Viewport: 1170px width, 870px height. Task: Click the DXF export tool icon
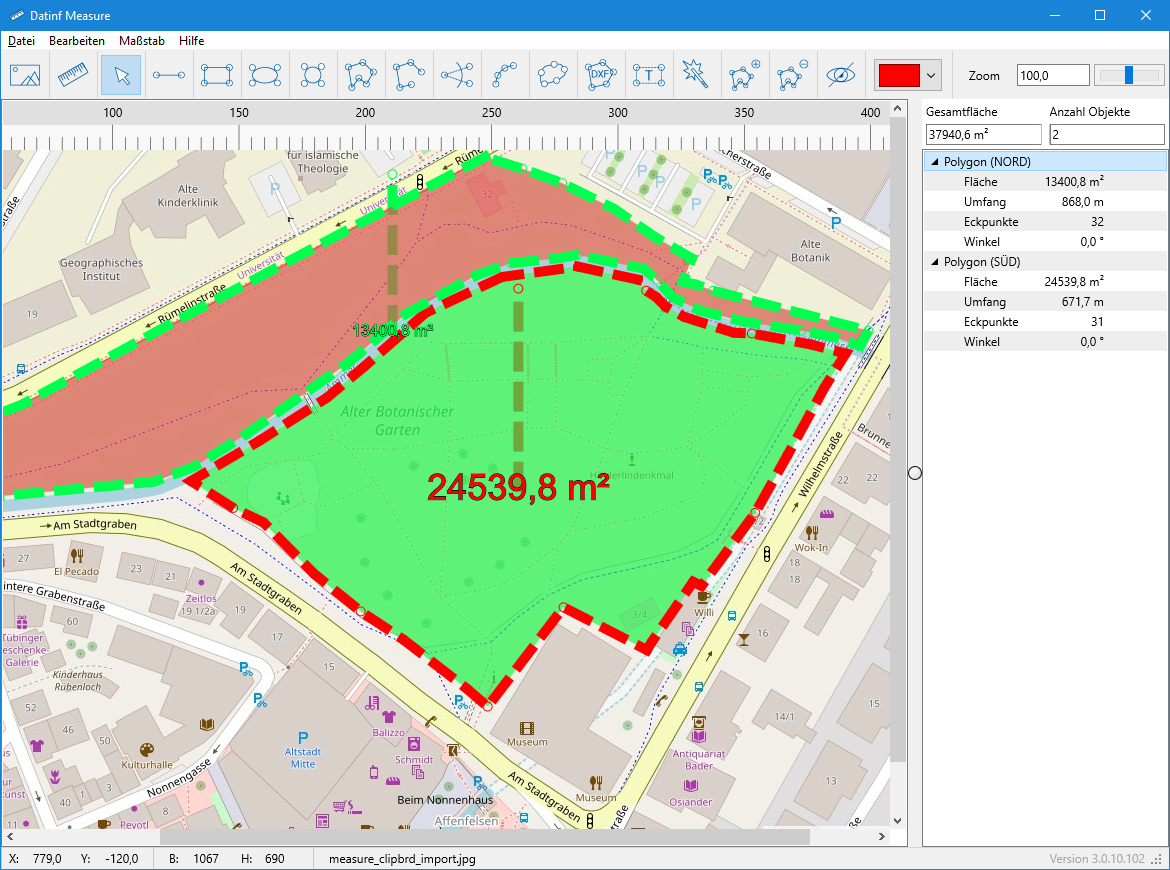pyautogui.click(x=601, y=75)
